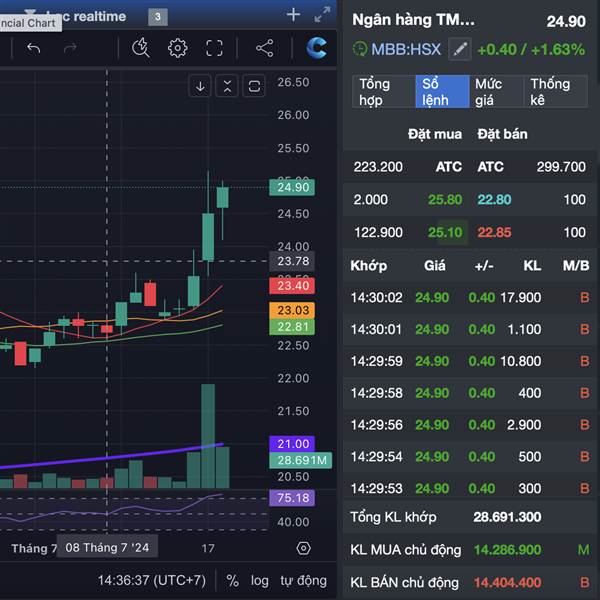600x600 pixels.
Task: Click the Giá column header
Action: [435, 266]
